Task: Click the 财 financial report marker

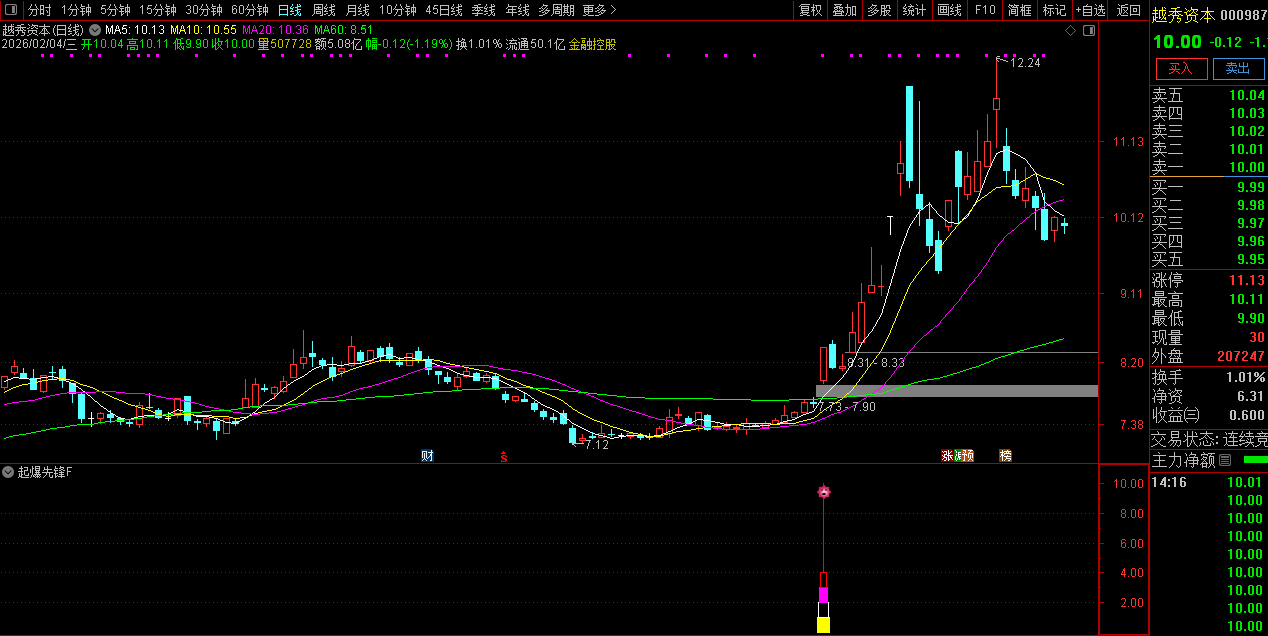Action: (427, 456)
